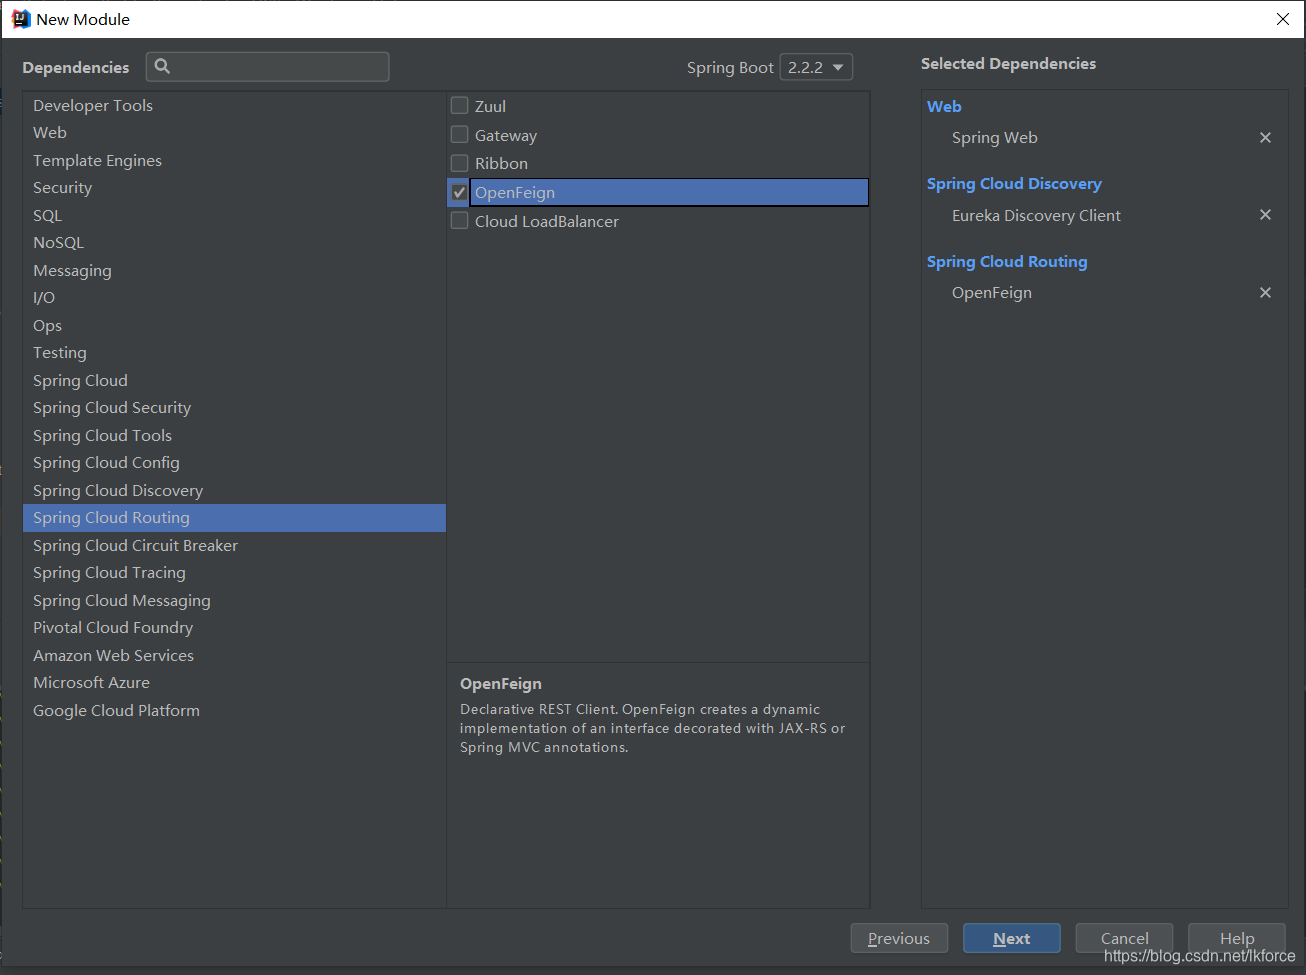This screenshot has width=1306, height=975.
Task: Open the Ops category
Action: 234,325
